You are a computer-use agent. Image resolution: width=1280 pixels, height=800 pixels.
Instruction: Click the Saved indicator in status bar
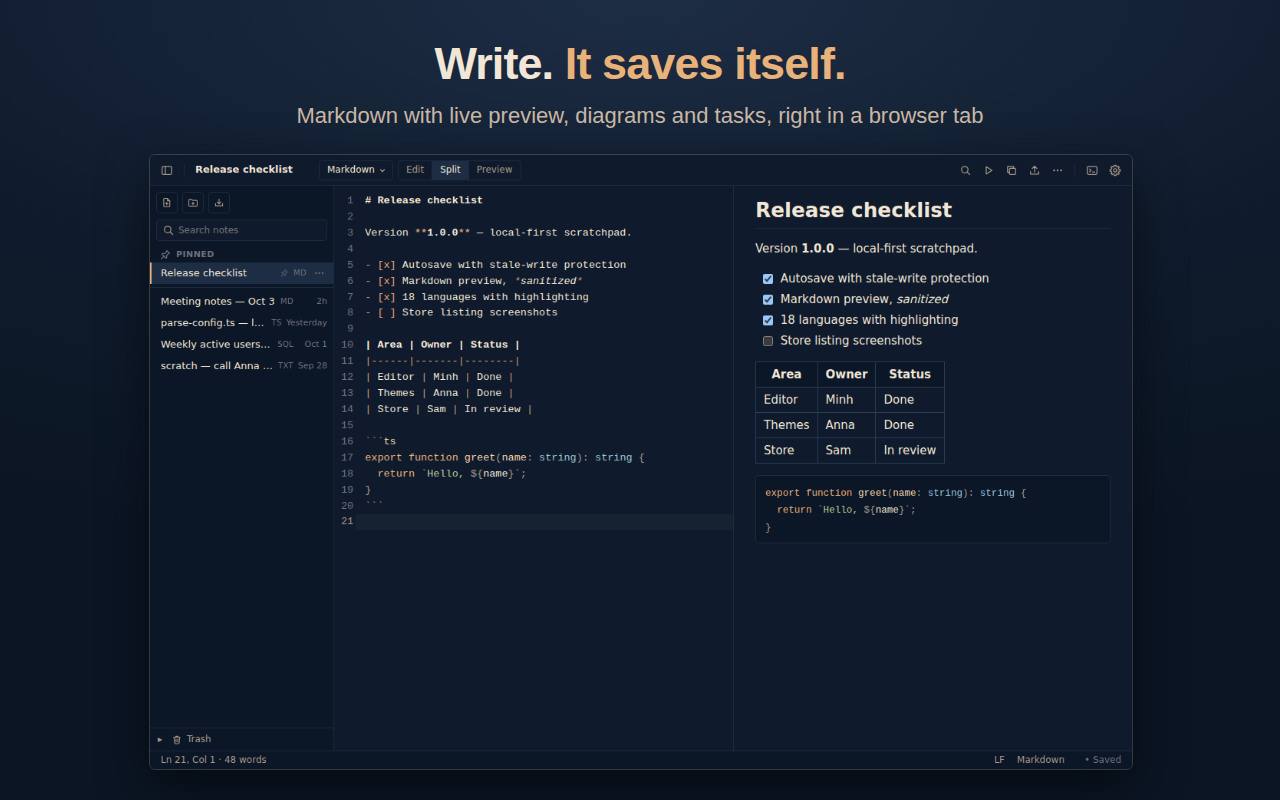click(x=1103, y=760)
